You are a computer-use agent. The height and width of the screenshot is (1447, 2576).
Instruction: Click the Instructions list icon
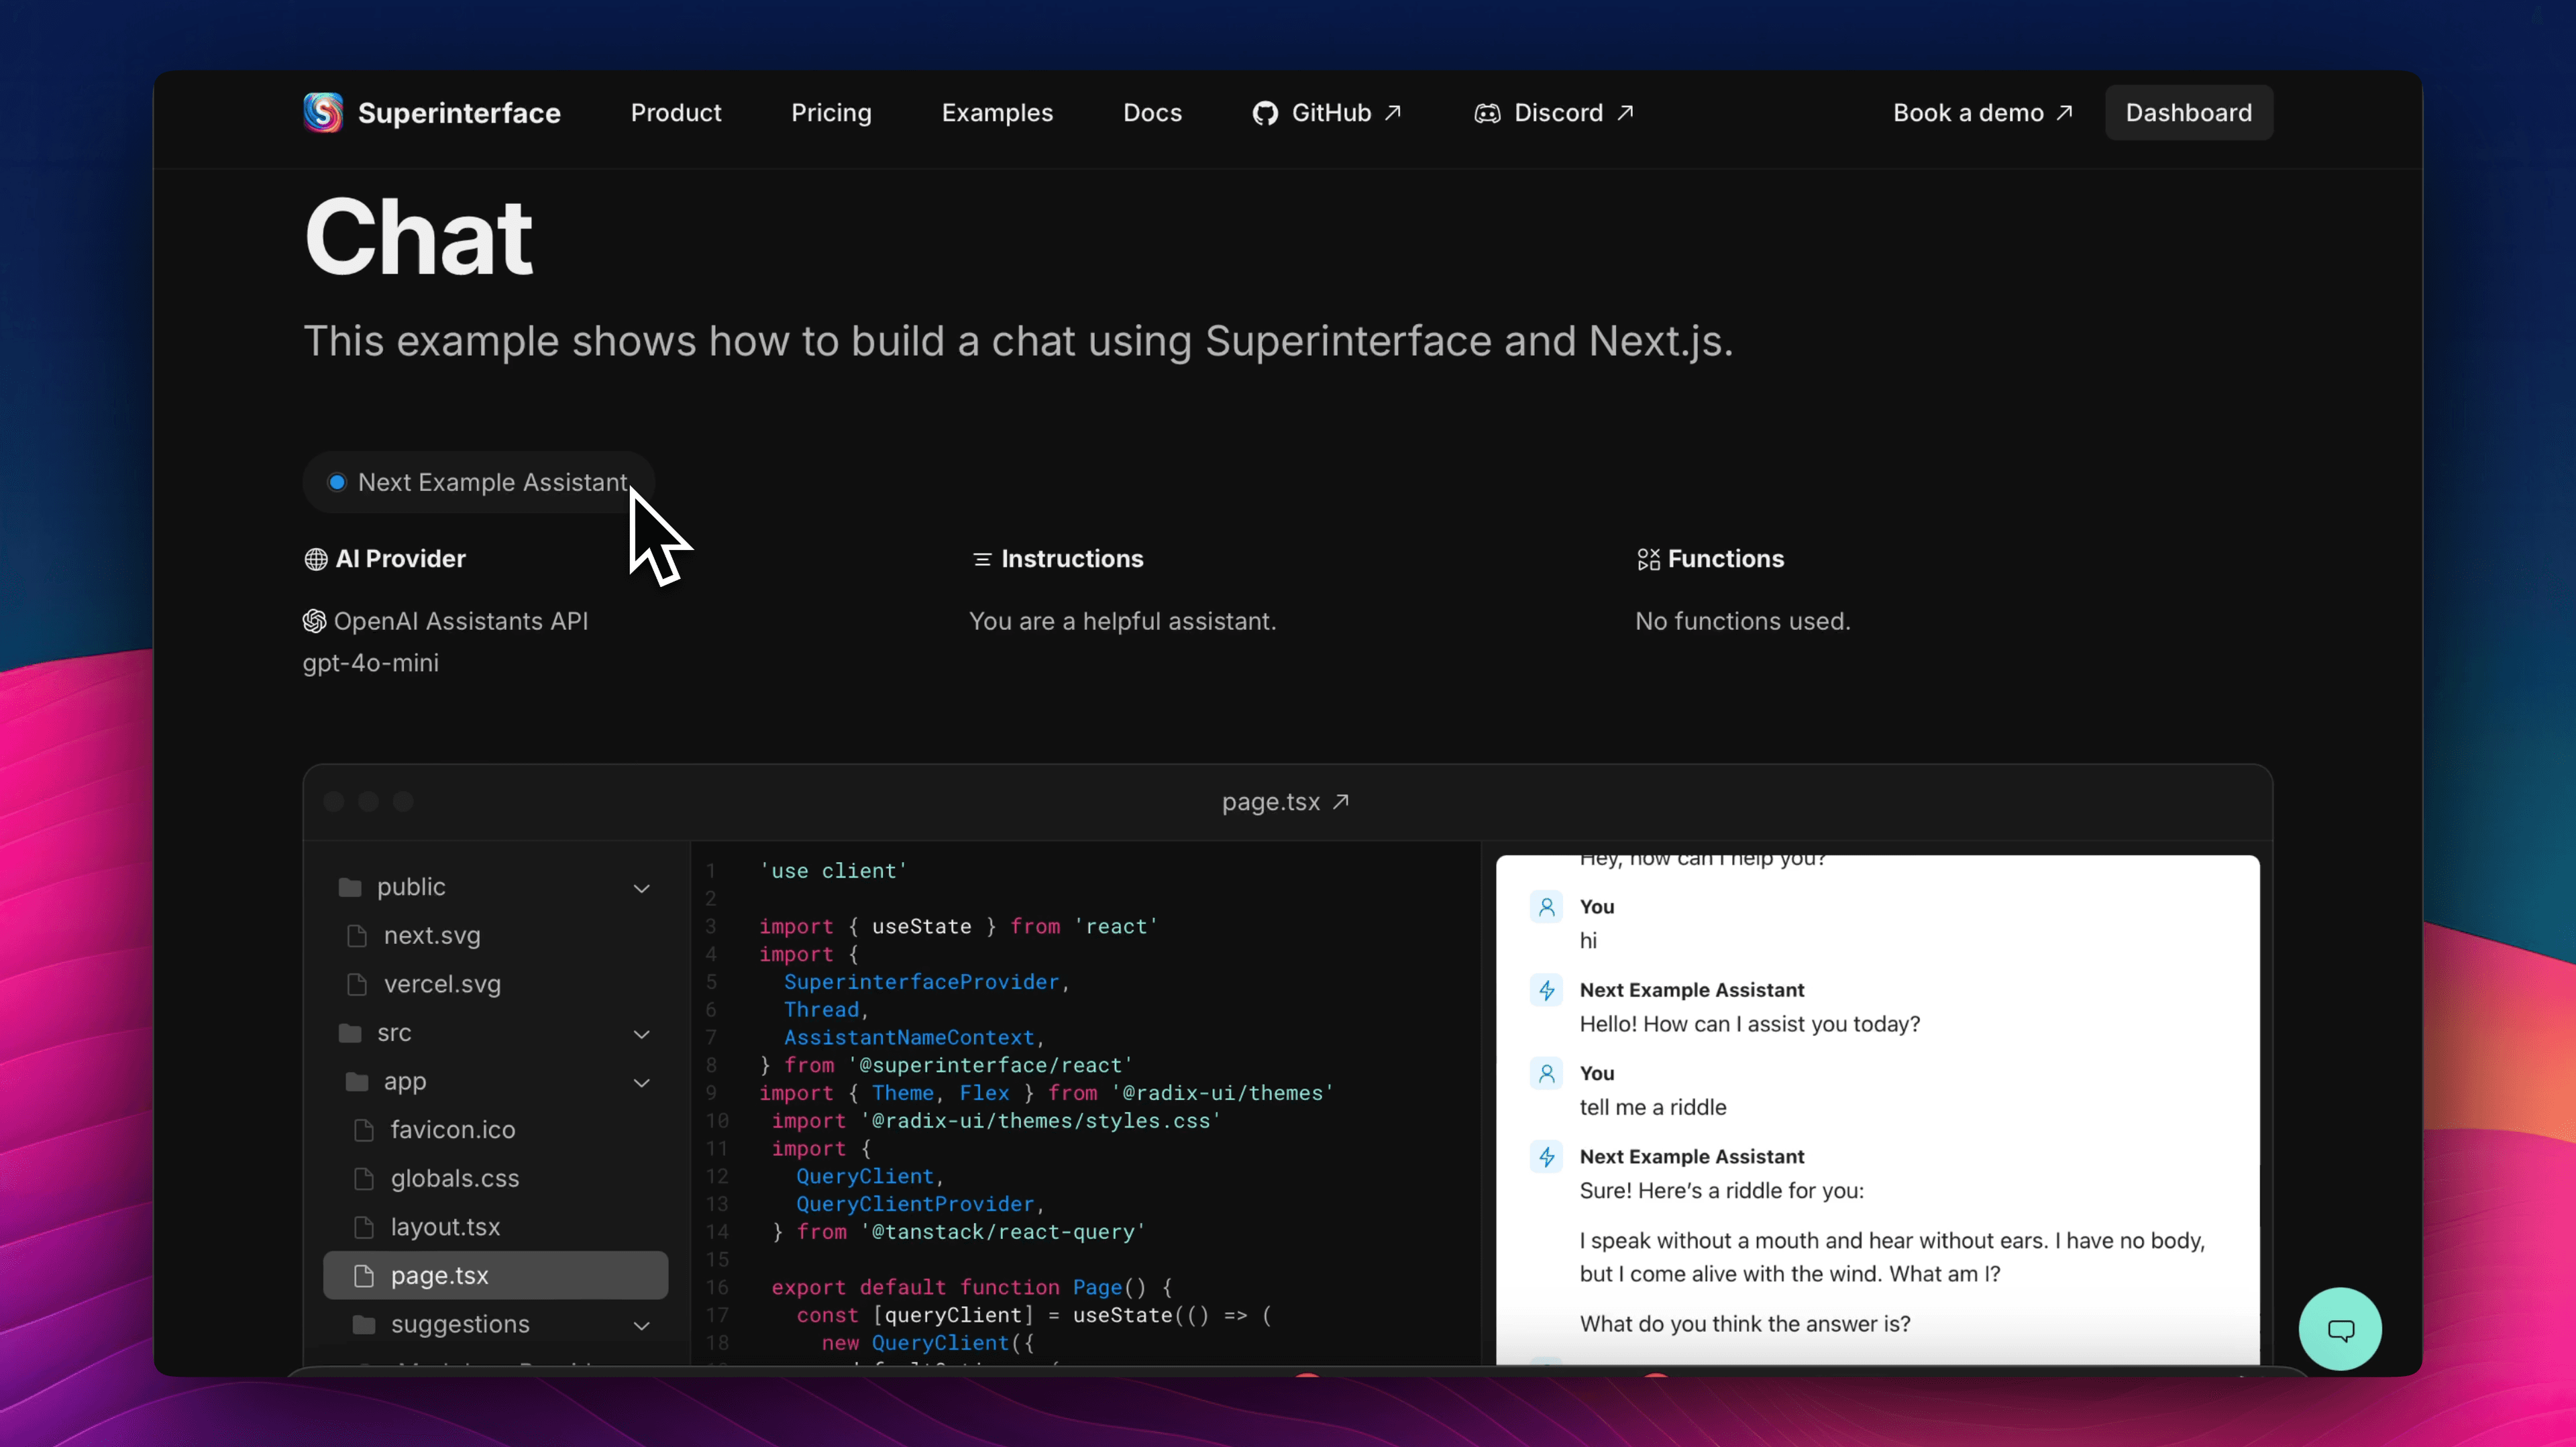coord(982,559)
